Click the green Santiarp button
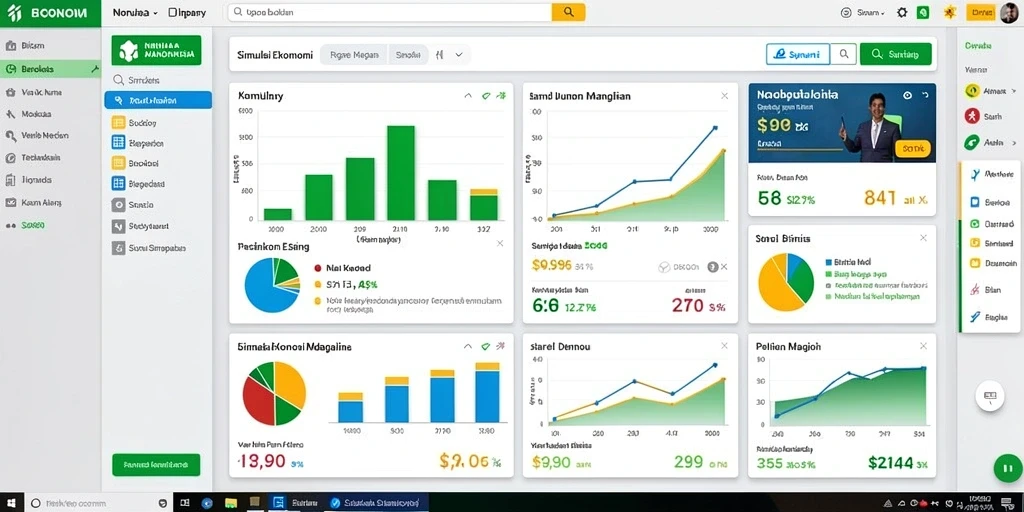Screen dimensions: 1024x512 pyautogui.click(x=895, y=54)
